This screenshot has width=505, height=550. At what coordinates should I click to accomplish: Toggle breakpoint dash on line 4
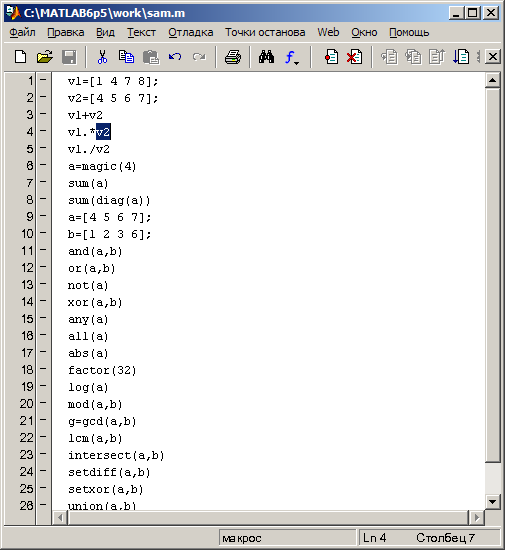pos(43,131)
